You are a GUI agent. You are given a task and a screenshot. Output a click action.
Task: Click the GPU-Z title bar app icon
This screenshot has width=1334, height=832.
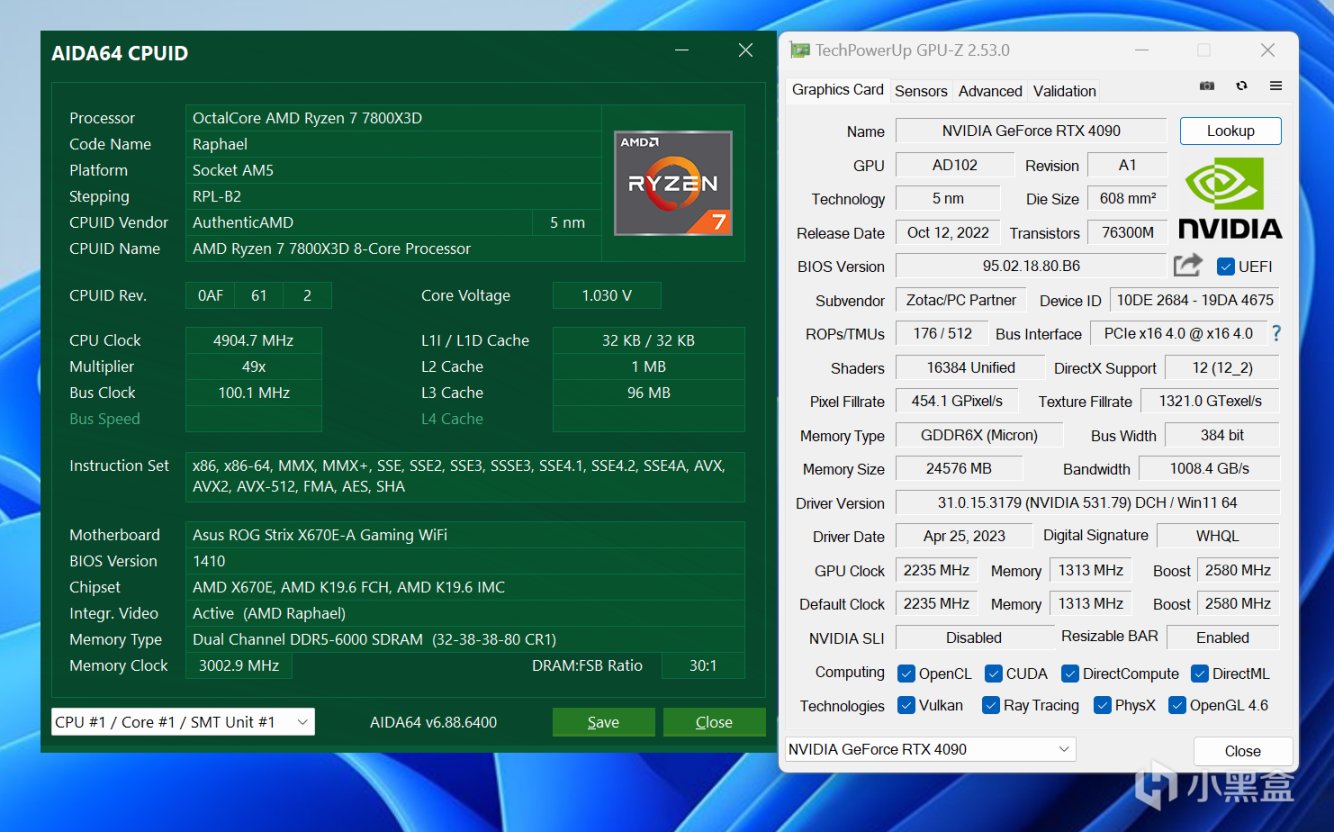(x=799, y=50)
